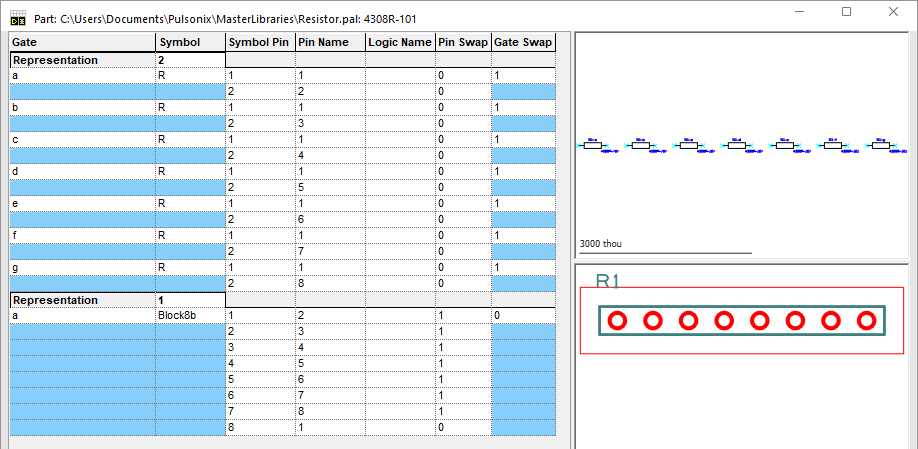918x449 pixels.
Task: Click the Symbol Pin column header
Action: tap(259, 43)
